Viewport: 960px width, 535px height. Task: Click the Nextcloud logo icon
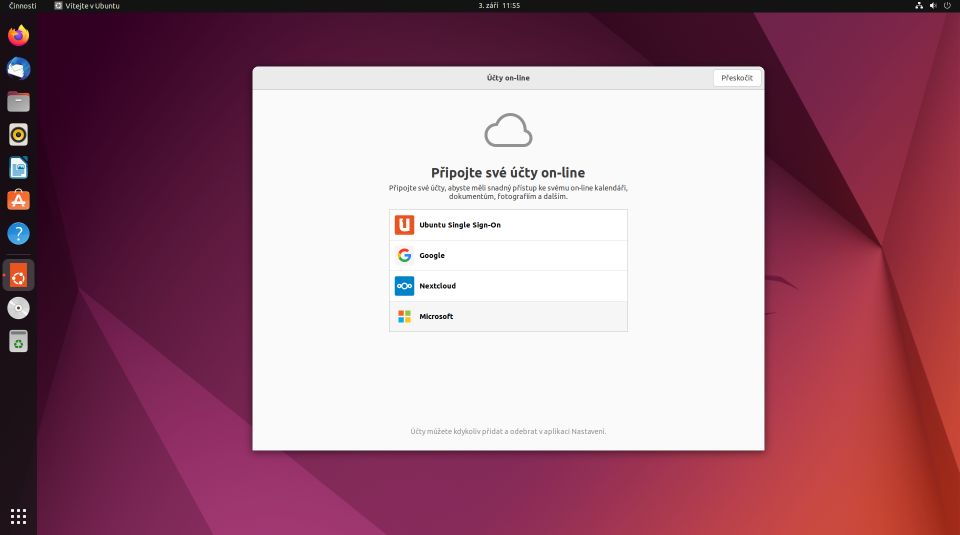tap(404, 286)
